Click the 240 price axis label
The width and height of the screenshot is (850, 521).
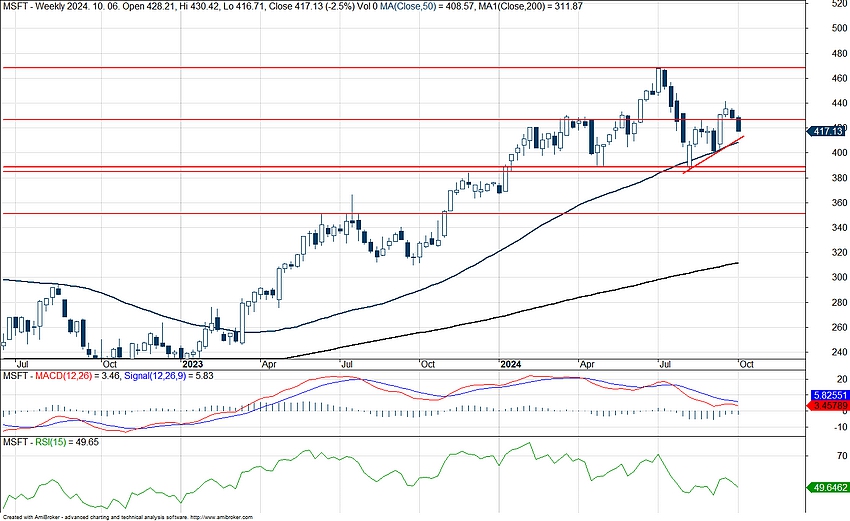click(839, 352)
